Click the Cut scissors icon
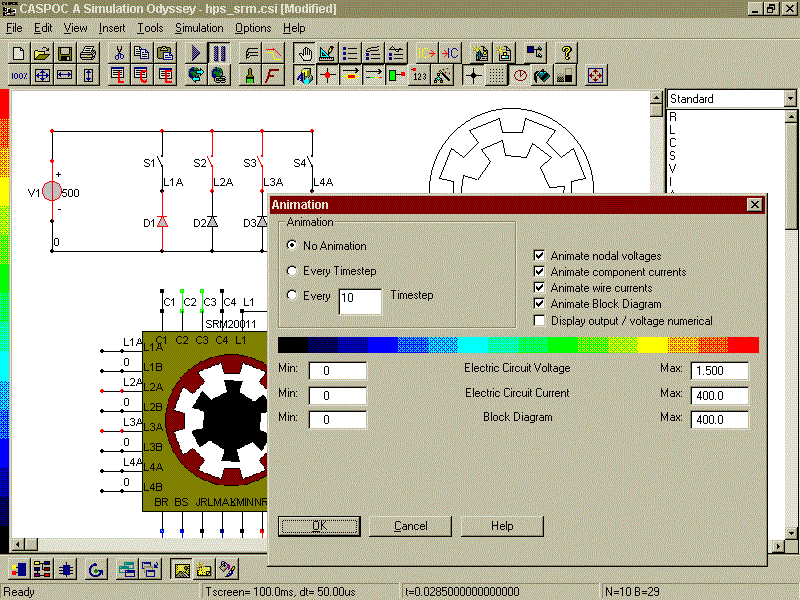Image resolution: width=800 pixels, height=600 pixels. [119, 53]
